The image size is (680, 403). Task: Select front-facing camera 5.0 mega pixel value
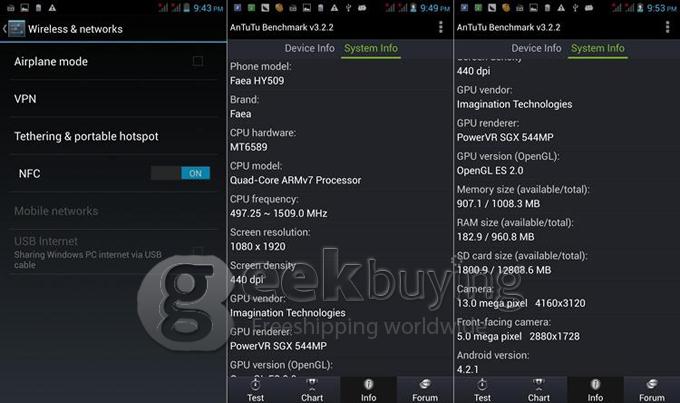coord(518,336)
